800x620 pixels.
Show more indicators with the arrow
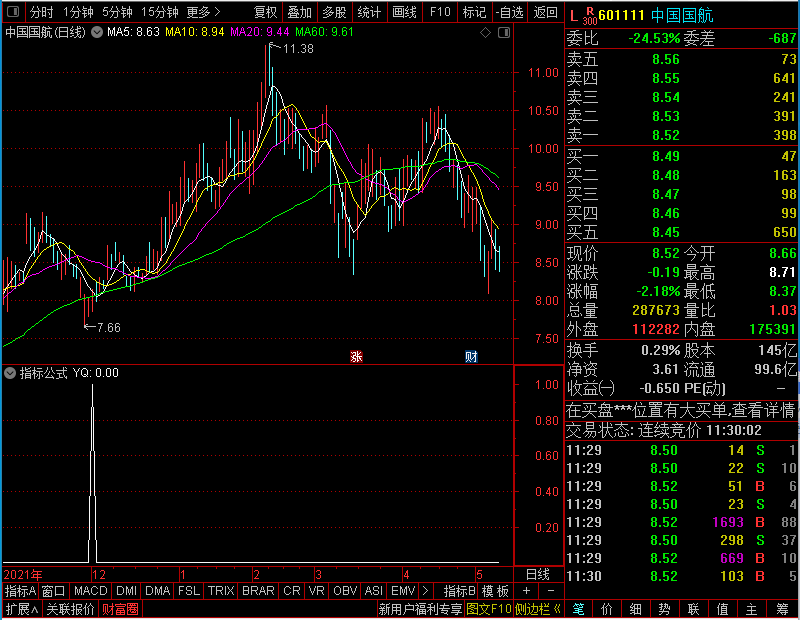pos(426,591)
